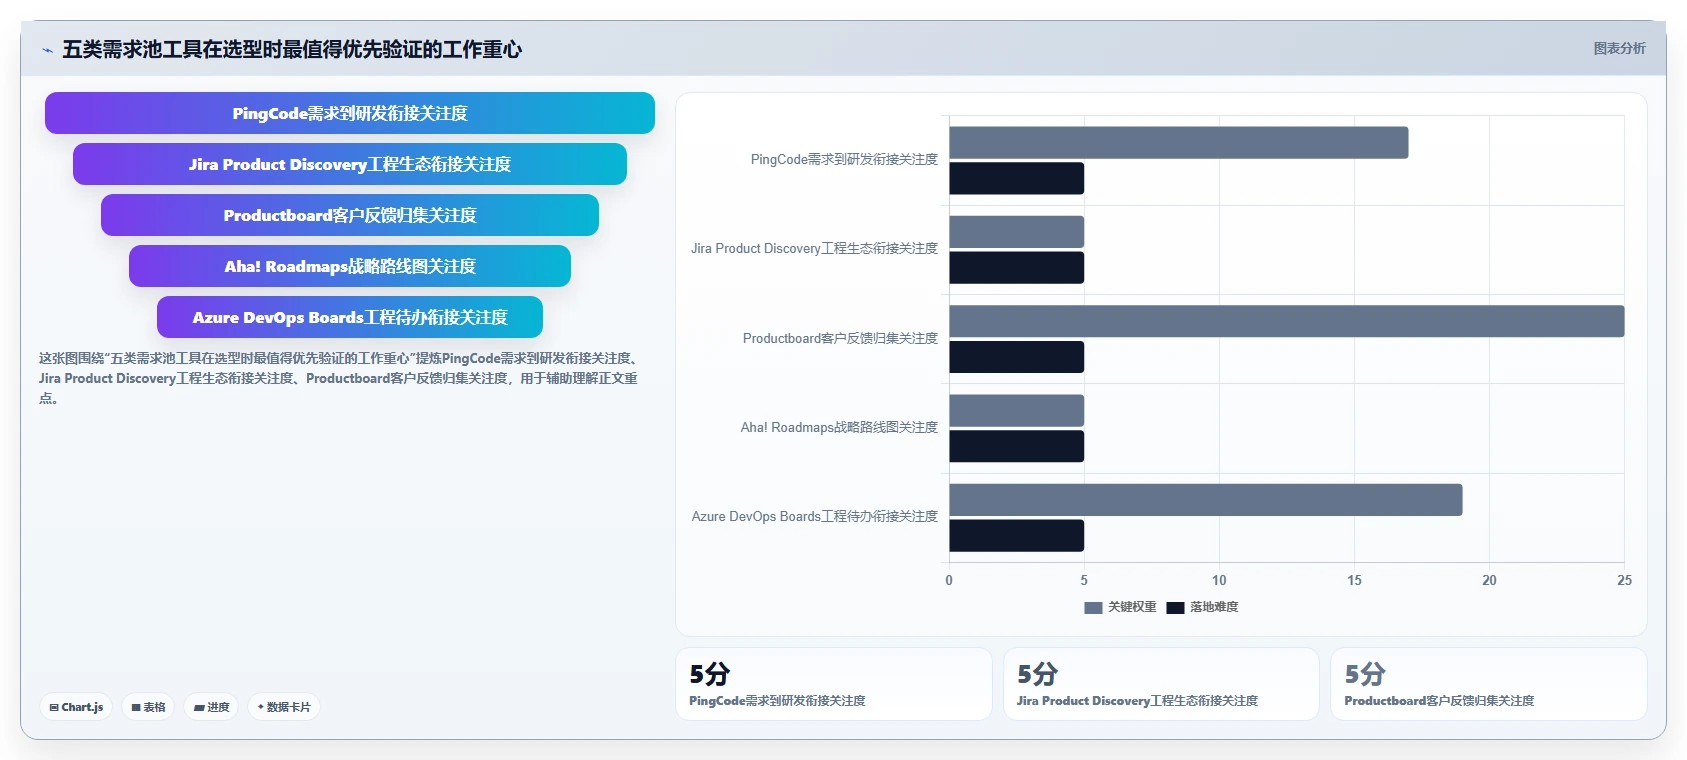Open the 5分 Productboard data card

[1489, 684]
